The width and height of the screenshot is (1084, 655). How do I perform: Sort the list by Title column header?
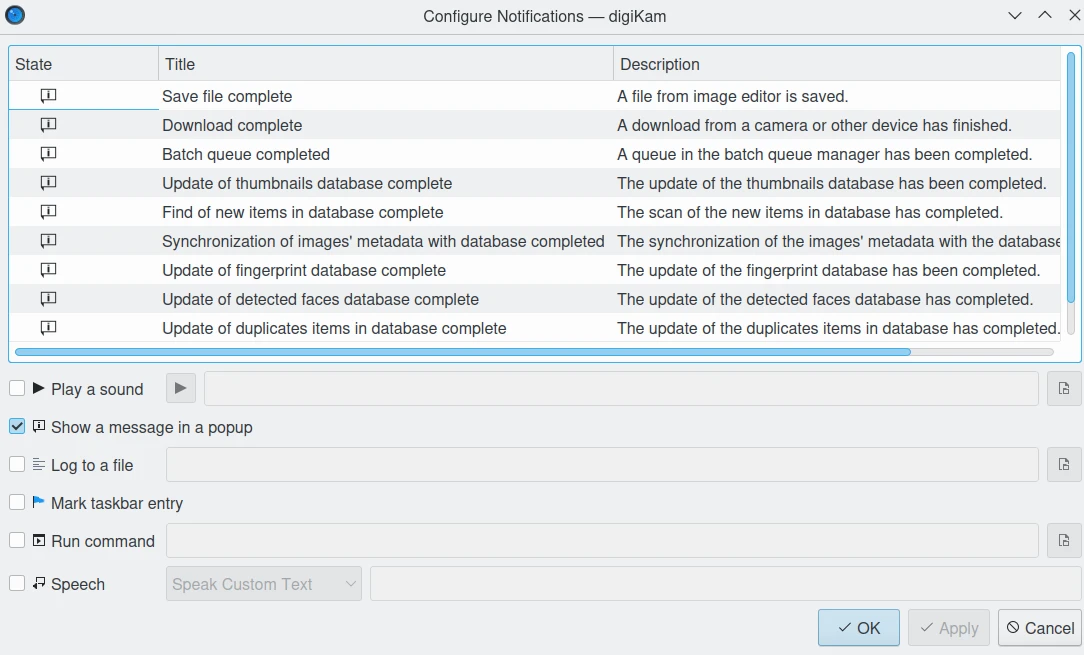pyautogui.click(x=386, y=64)
